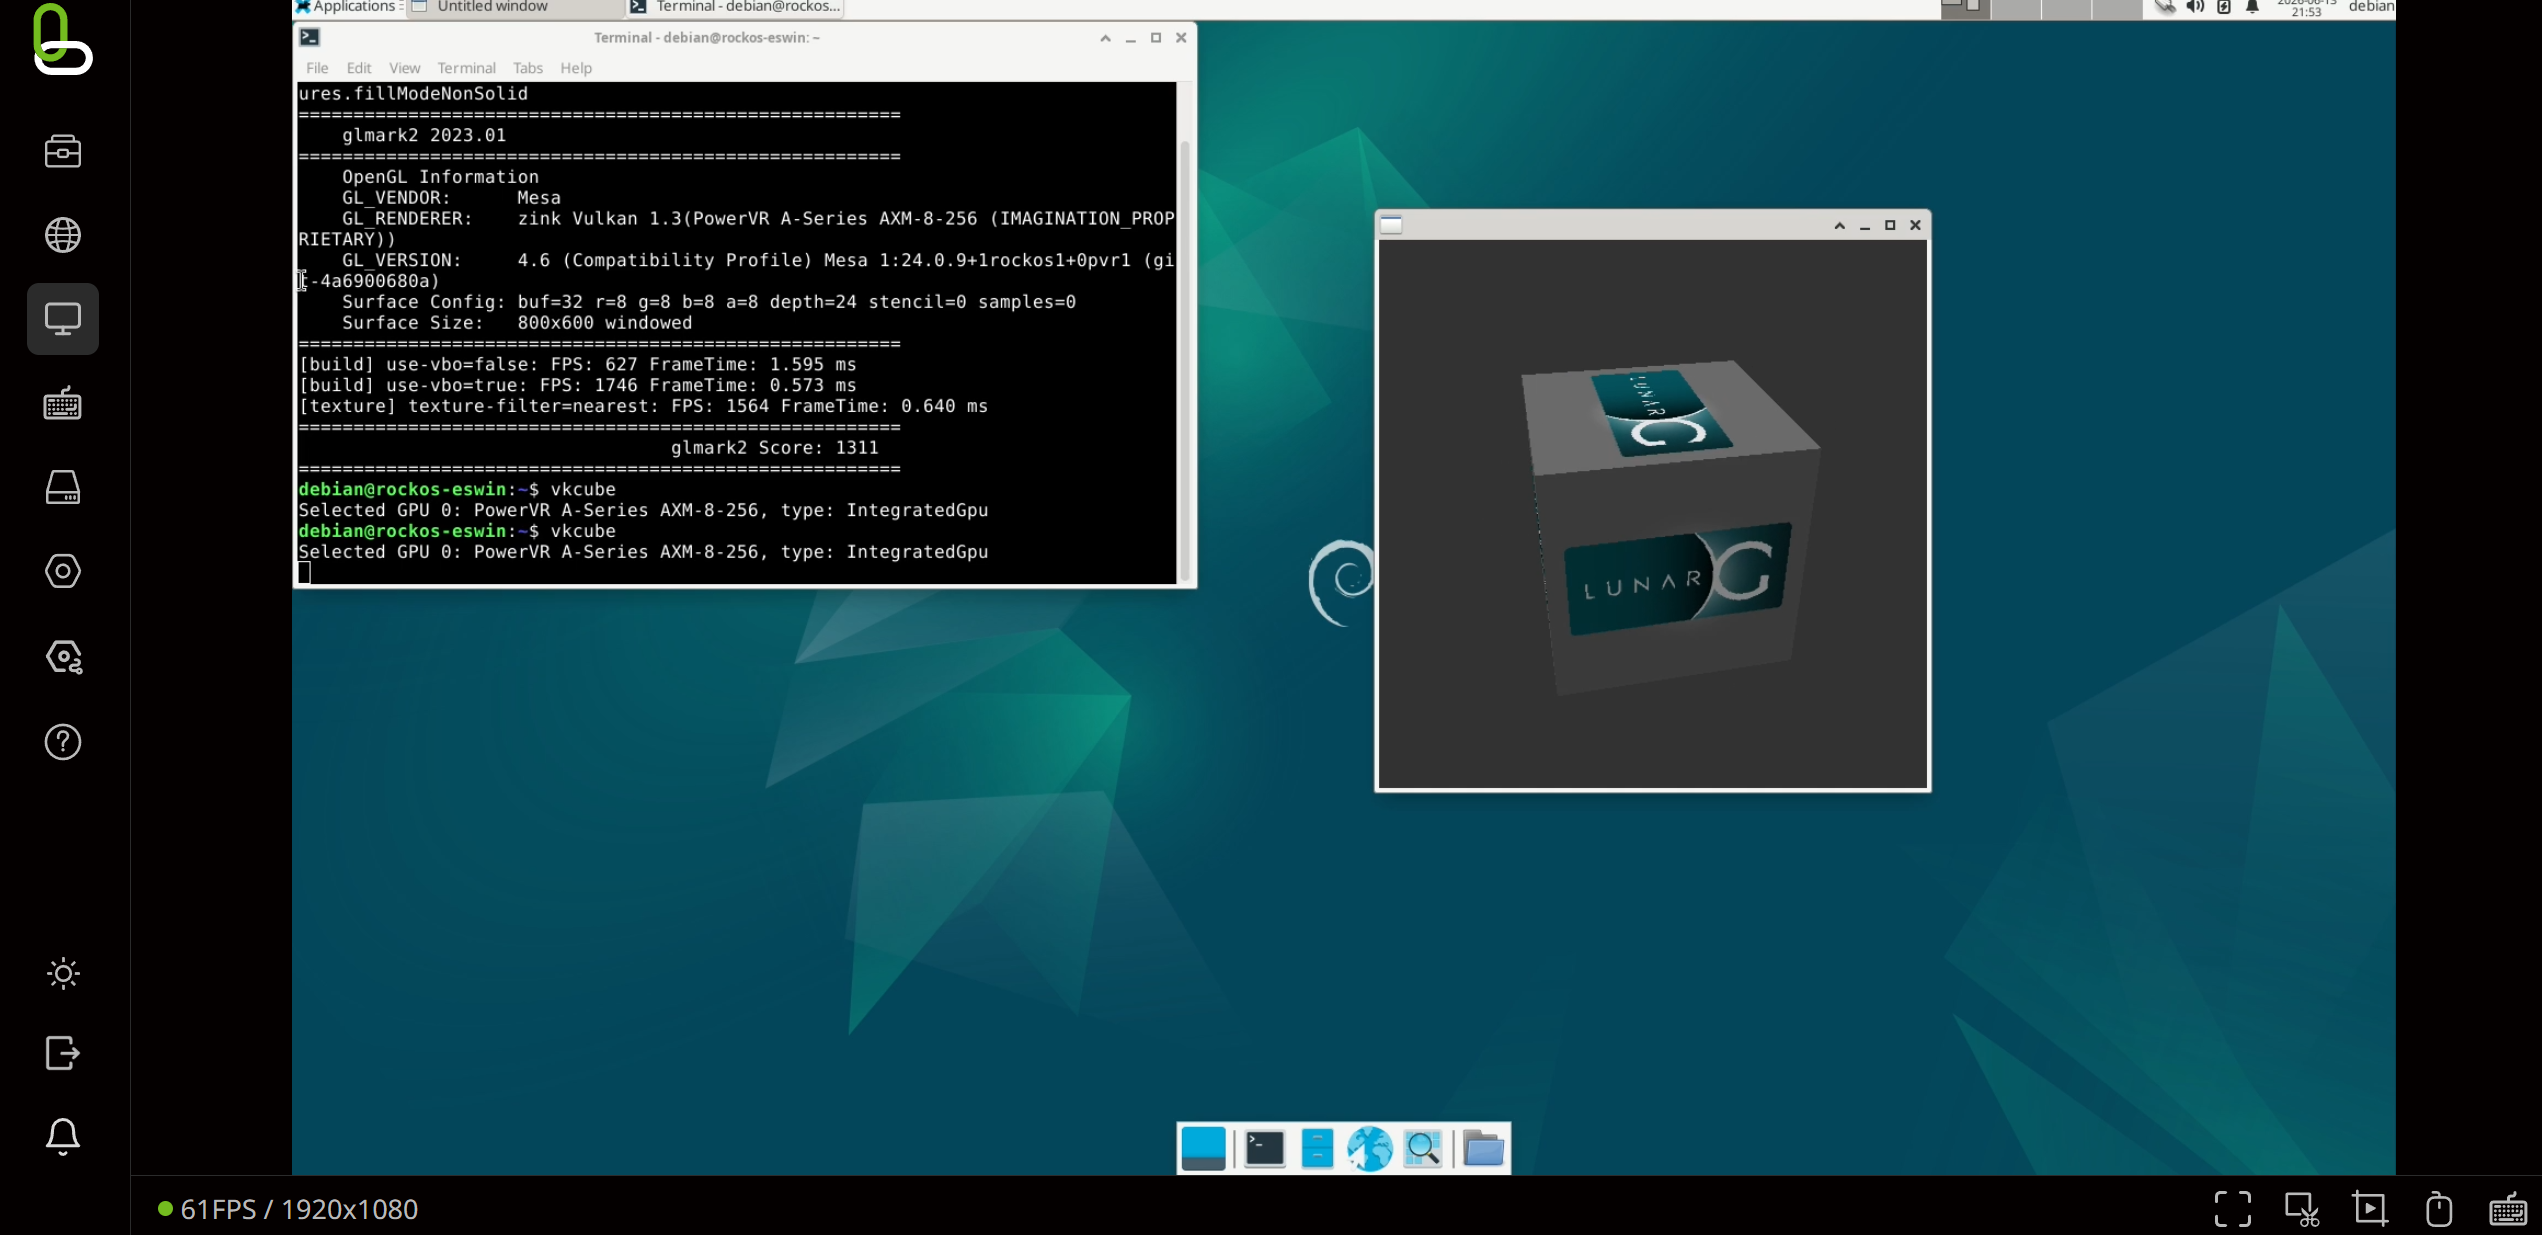The image size is (2542, 1235).
Task: Click the terminal cursor on the last line
Action: pyautogui.click(x=305, y=573)
